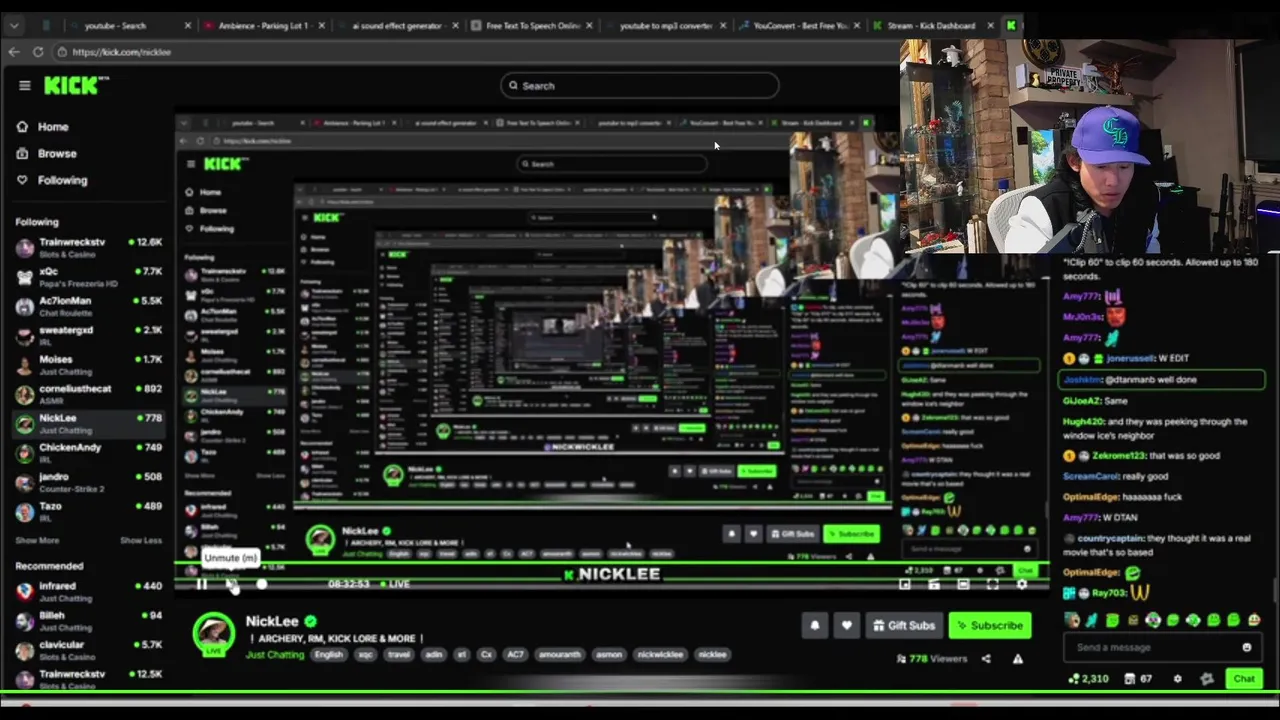Open Following in the sidebar

pos(52,180)
